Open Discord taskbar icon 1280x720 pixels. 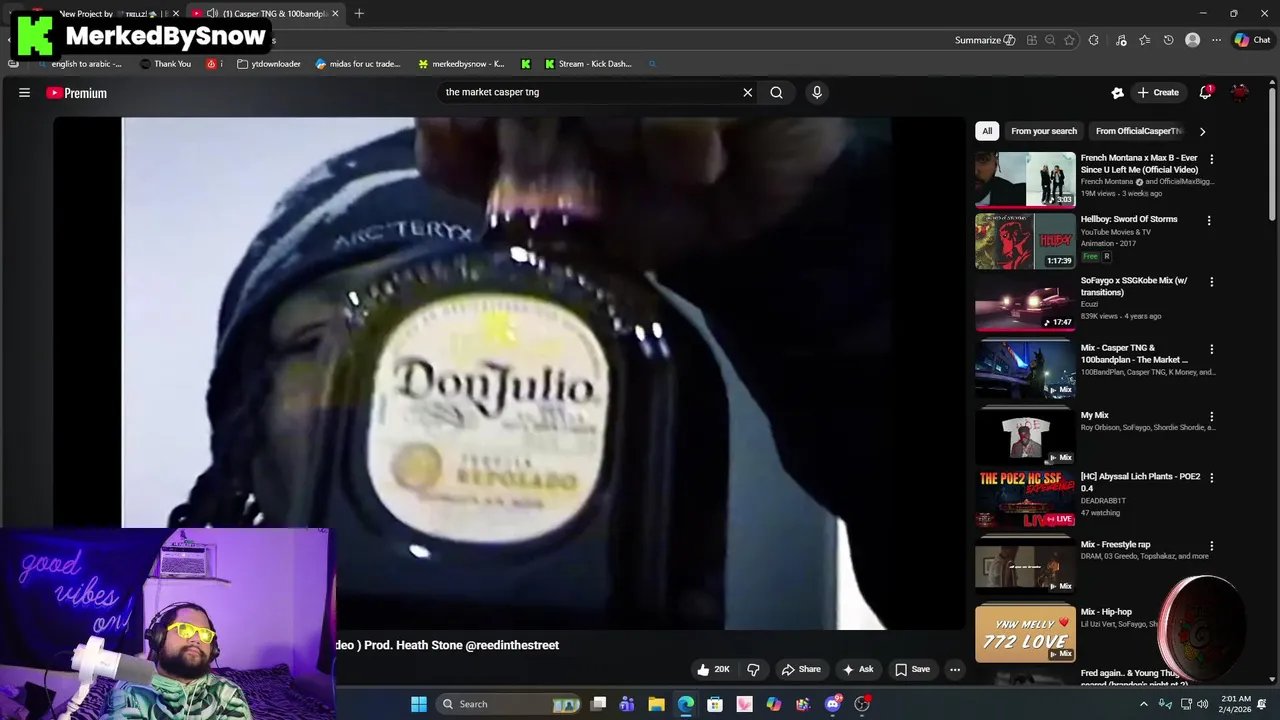pos(833,704)
